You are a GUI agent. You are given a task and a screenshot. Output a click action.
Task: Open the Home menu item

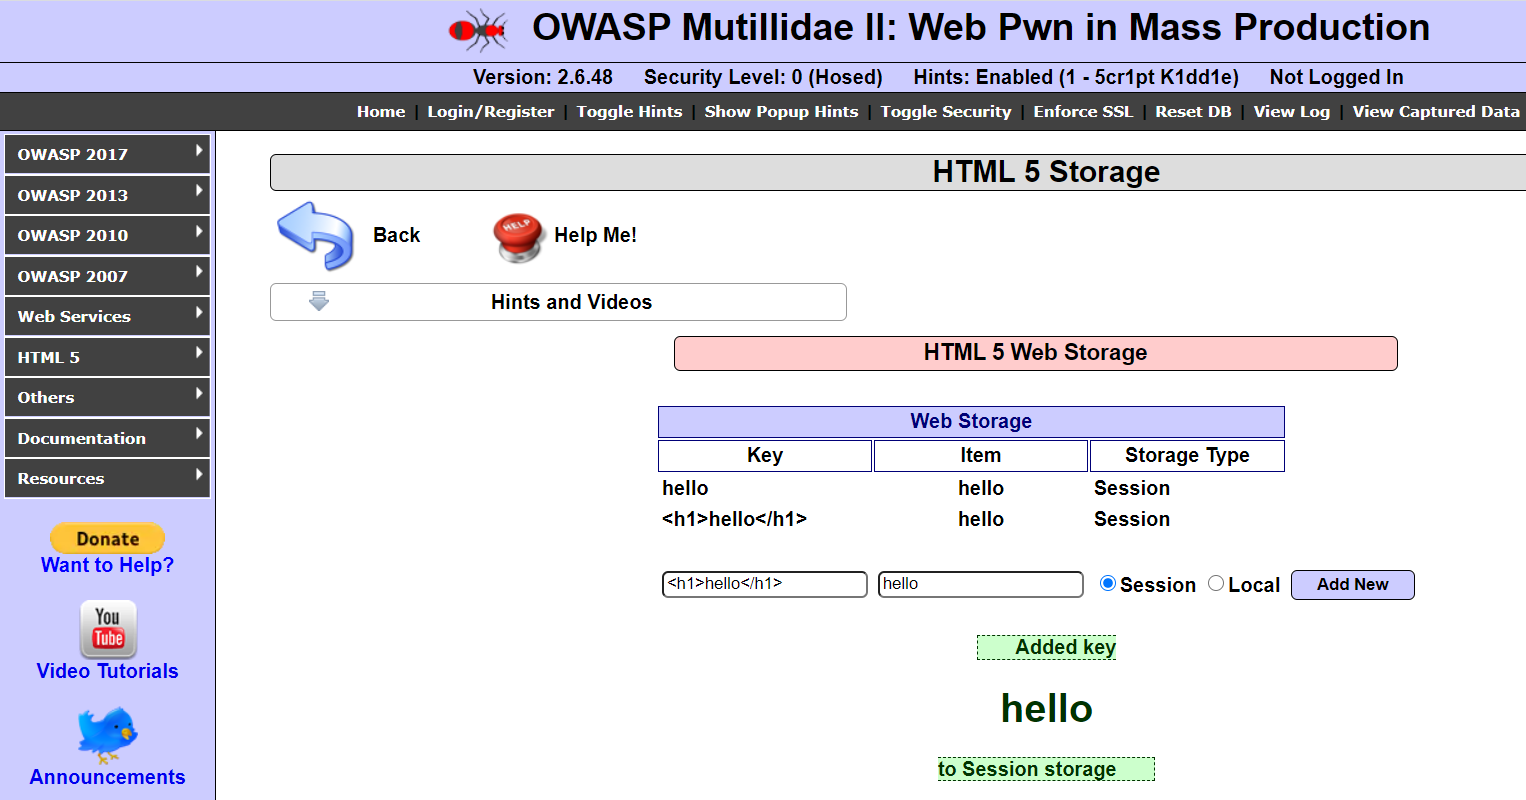(x=381, y=111)
